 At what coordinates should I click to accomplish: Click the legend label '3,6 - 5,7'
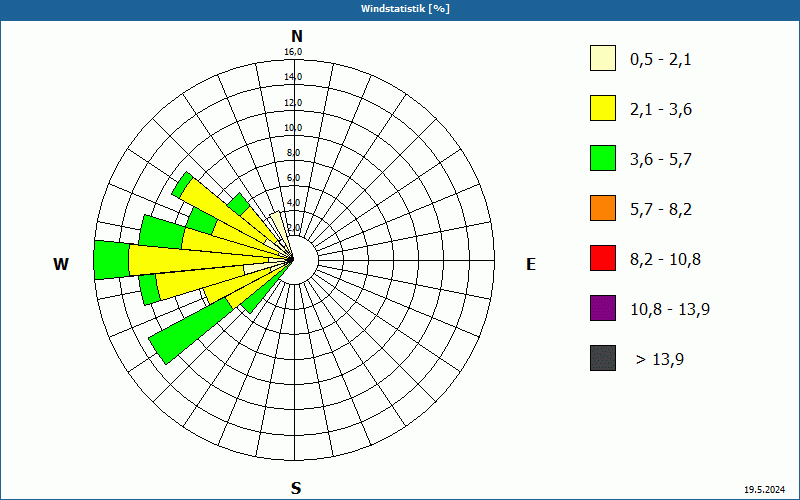click(x=661, y=160)
